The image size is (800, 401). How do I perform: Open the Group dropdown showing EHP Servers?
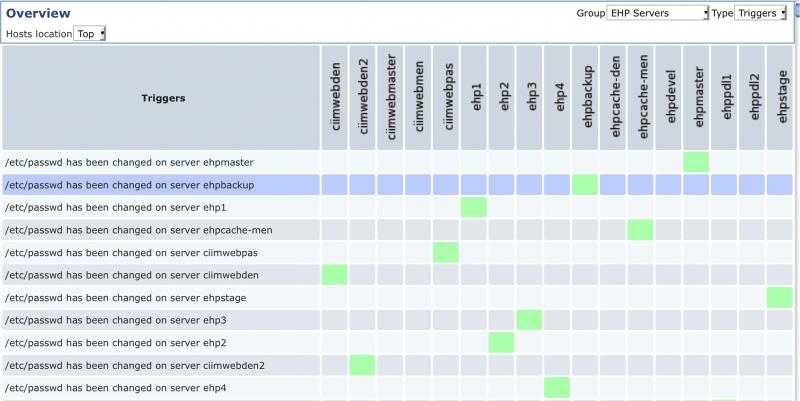658,13
